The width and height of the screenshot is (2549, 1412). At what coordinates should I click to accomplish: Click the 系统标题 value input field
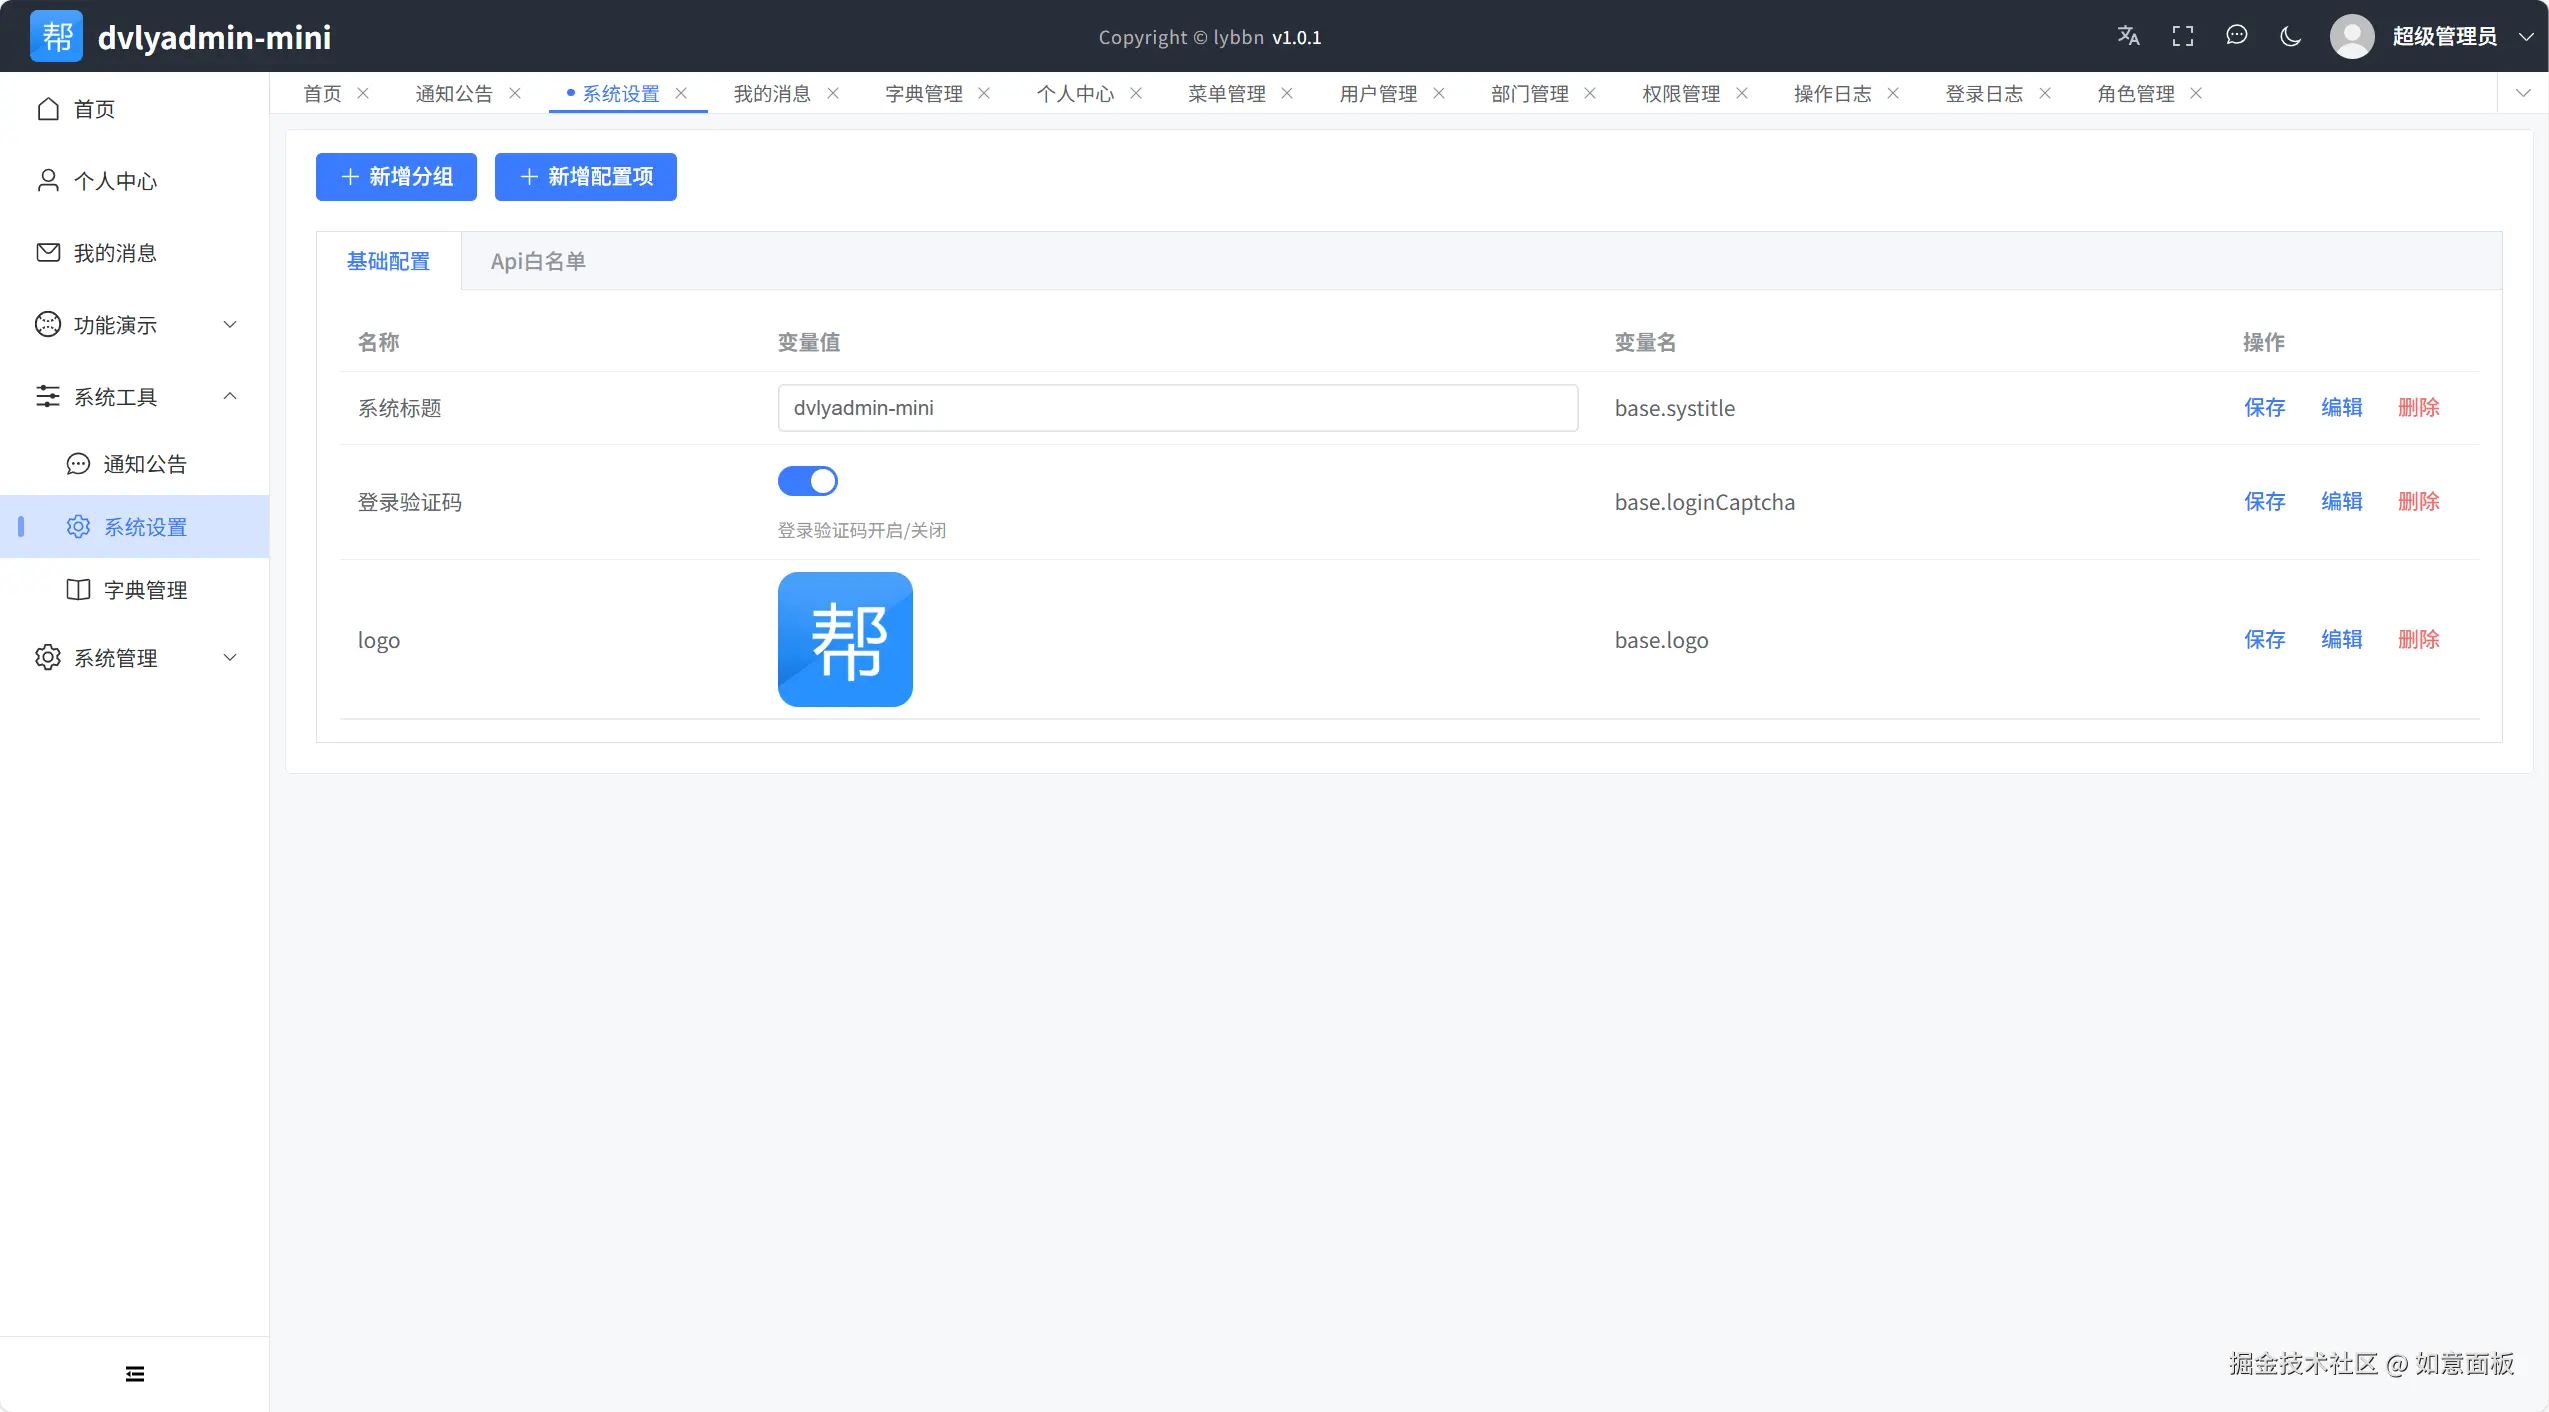click(x=1177, y=408)
